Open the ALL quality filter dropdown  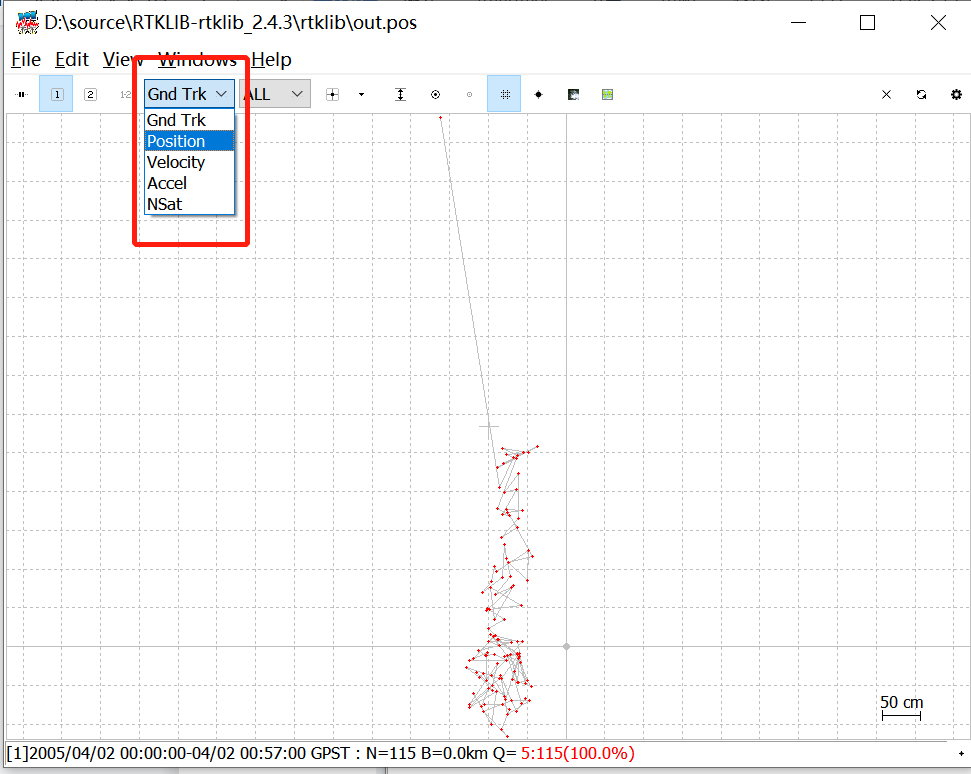(x=275, y=94)
